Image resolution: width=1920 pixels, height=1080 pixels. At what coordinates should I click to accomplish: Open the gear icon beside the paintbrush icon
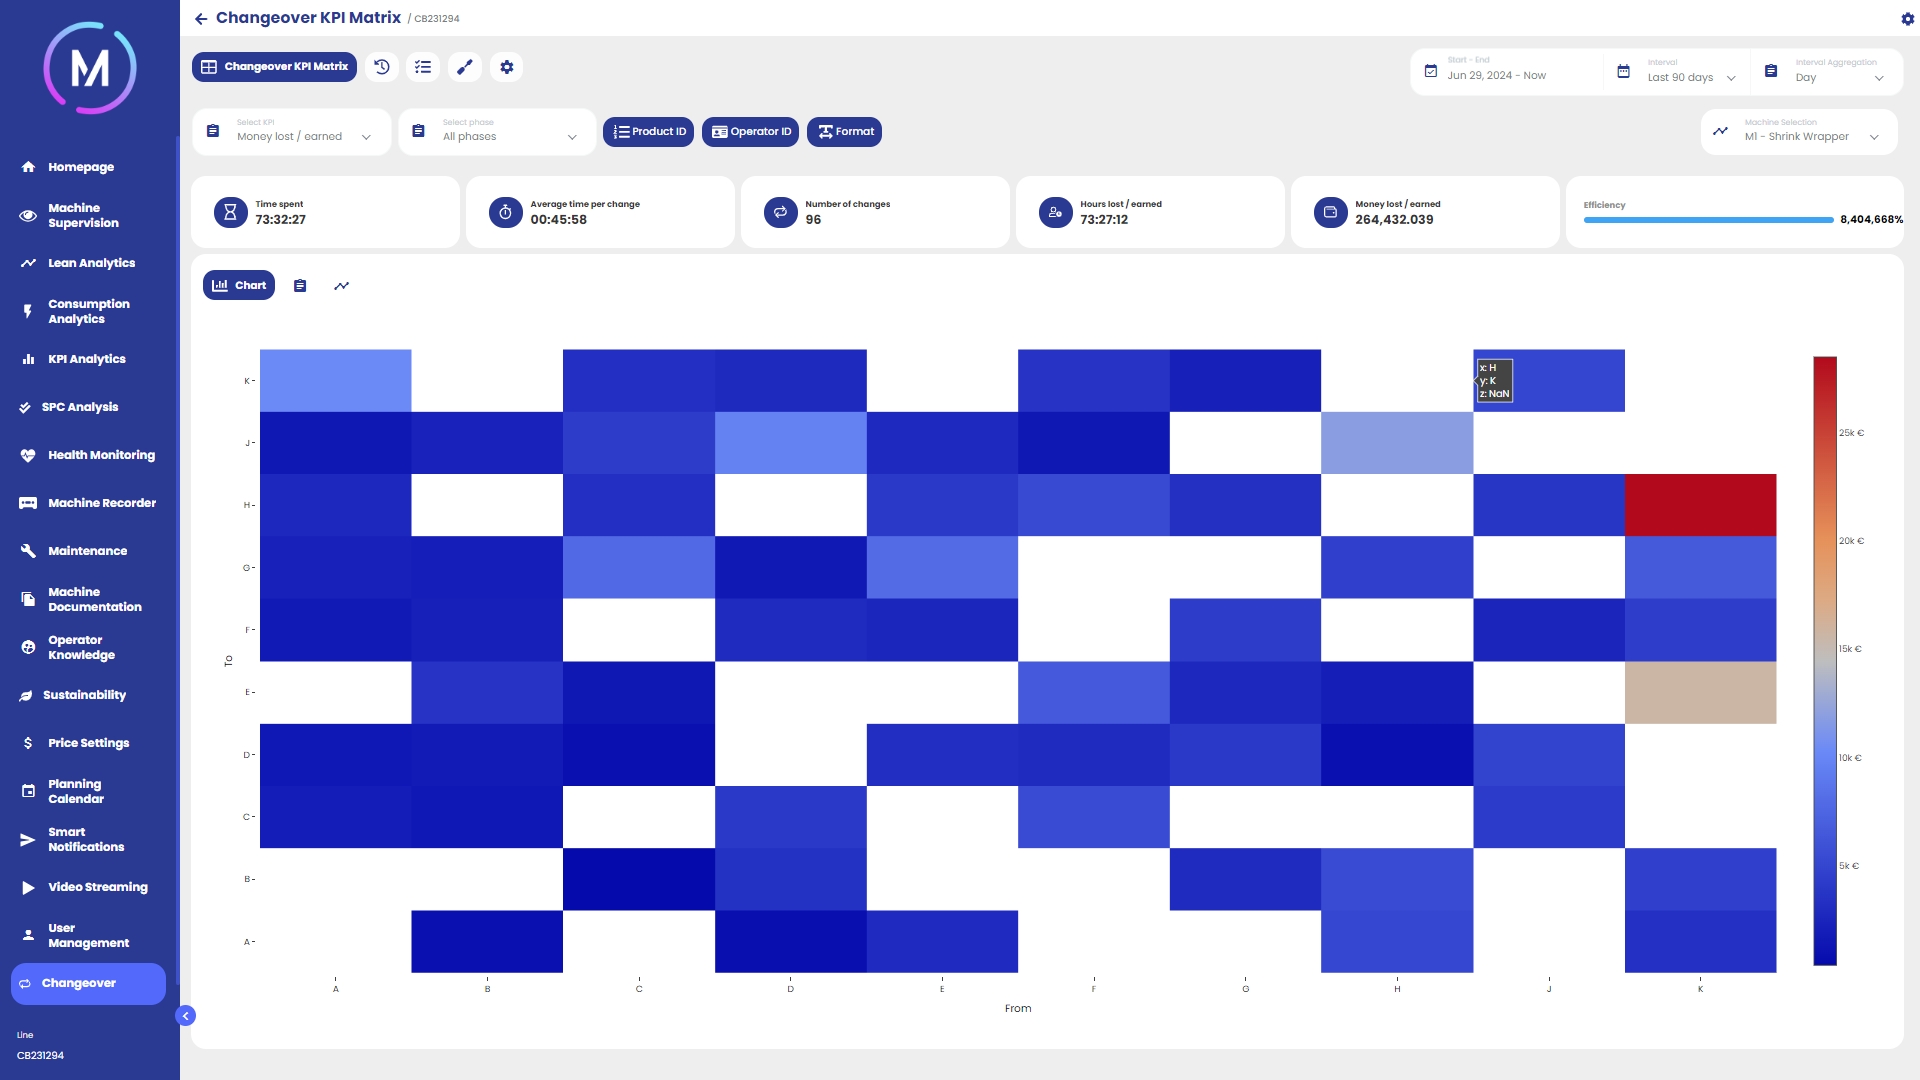507,67
